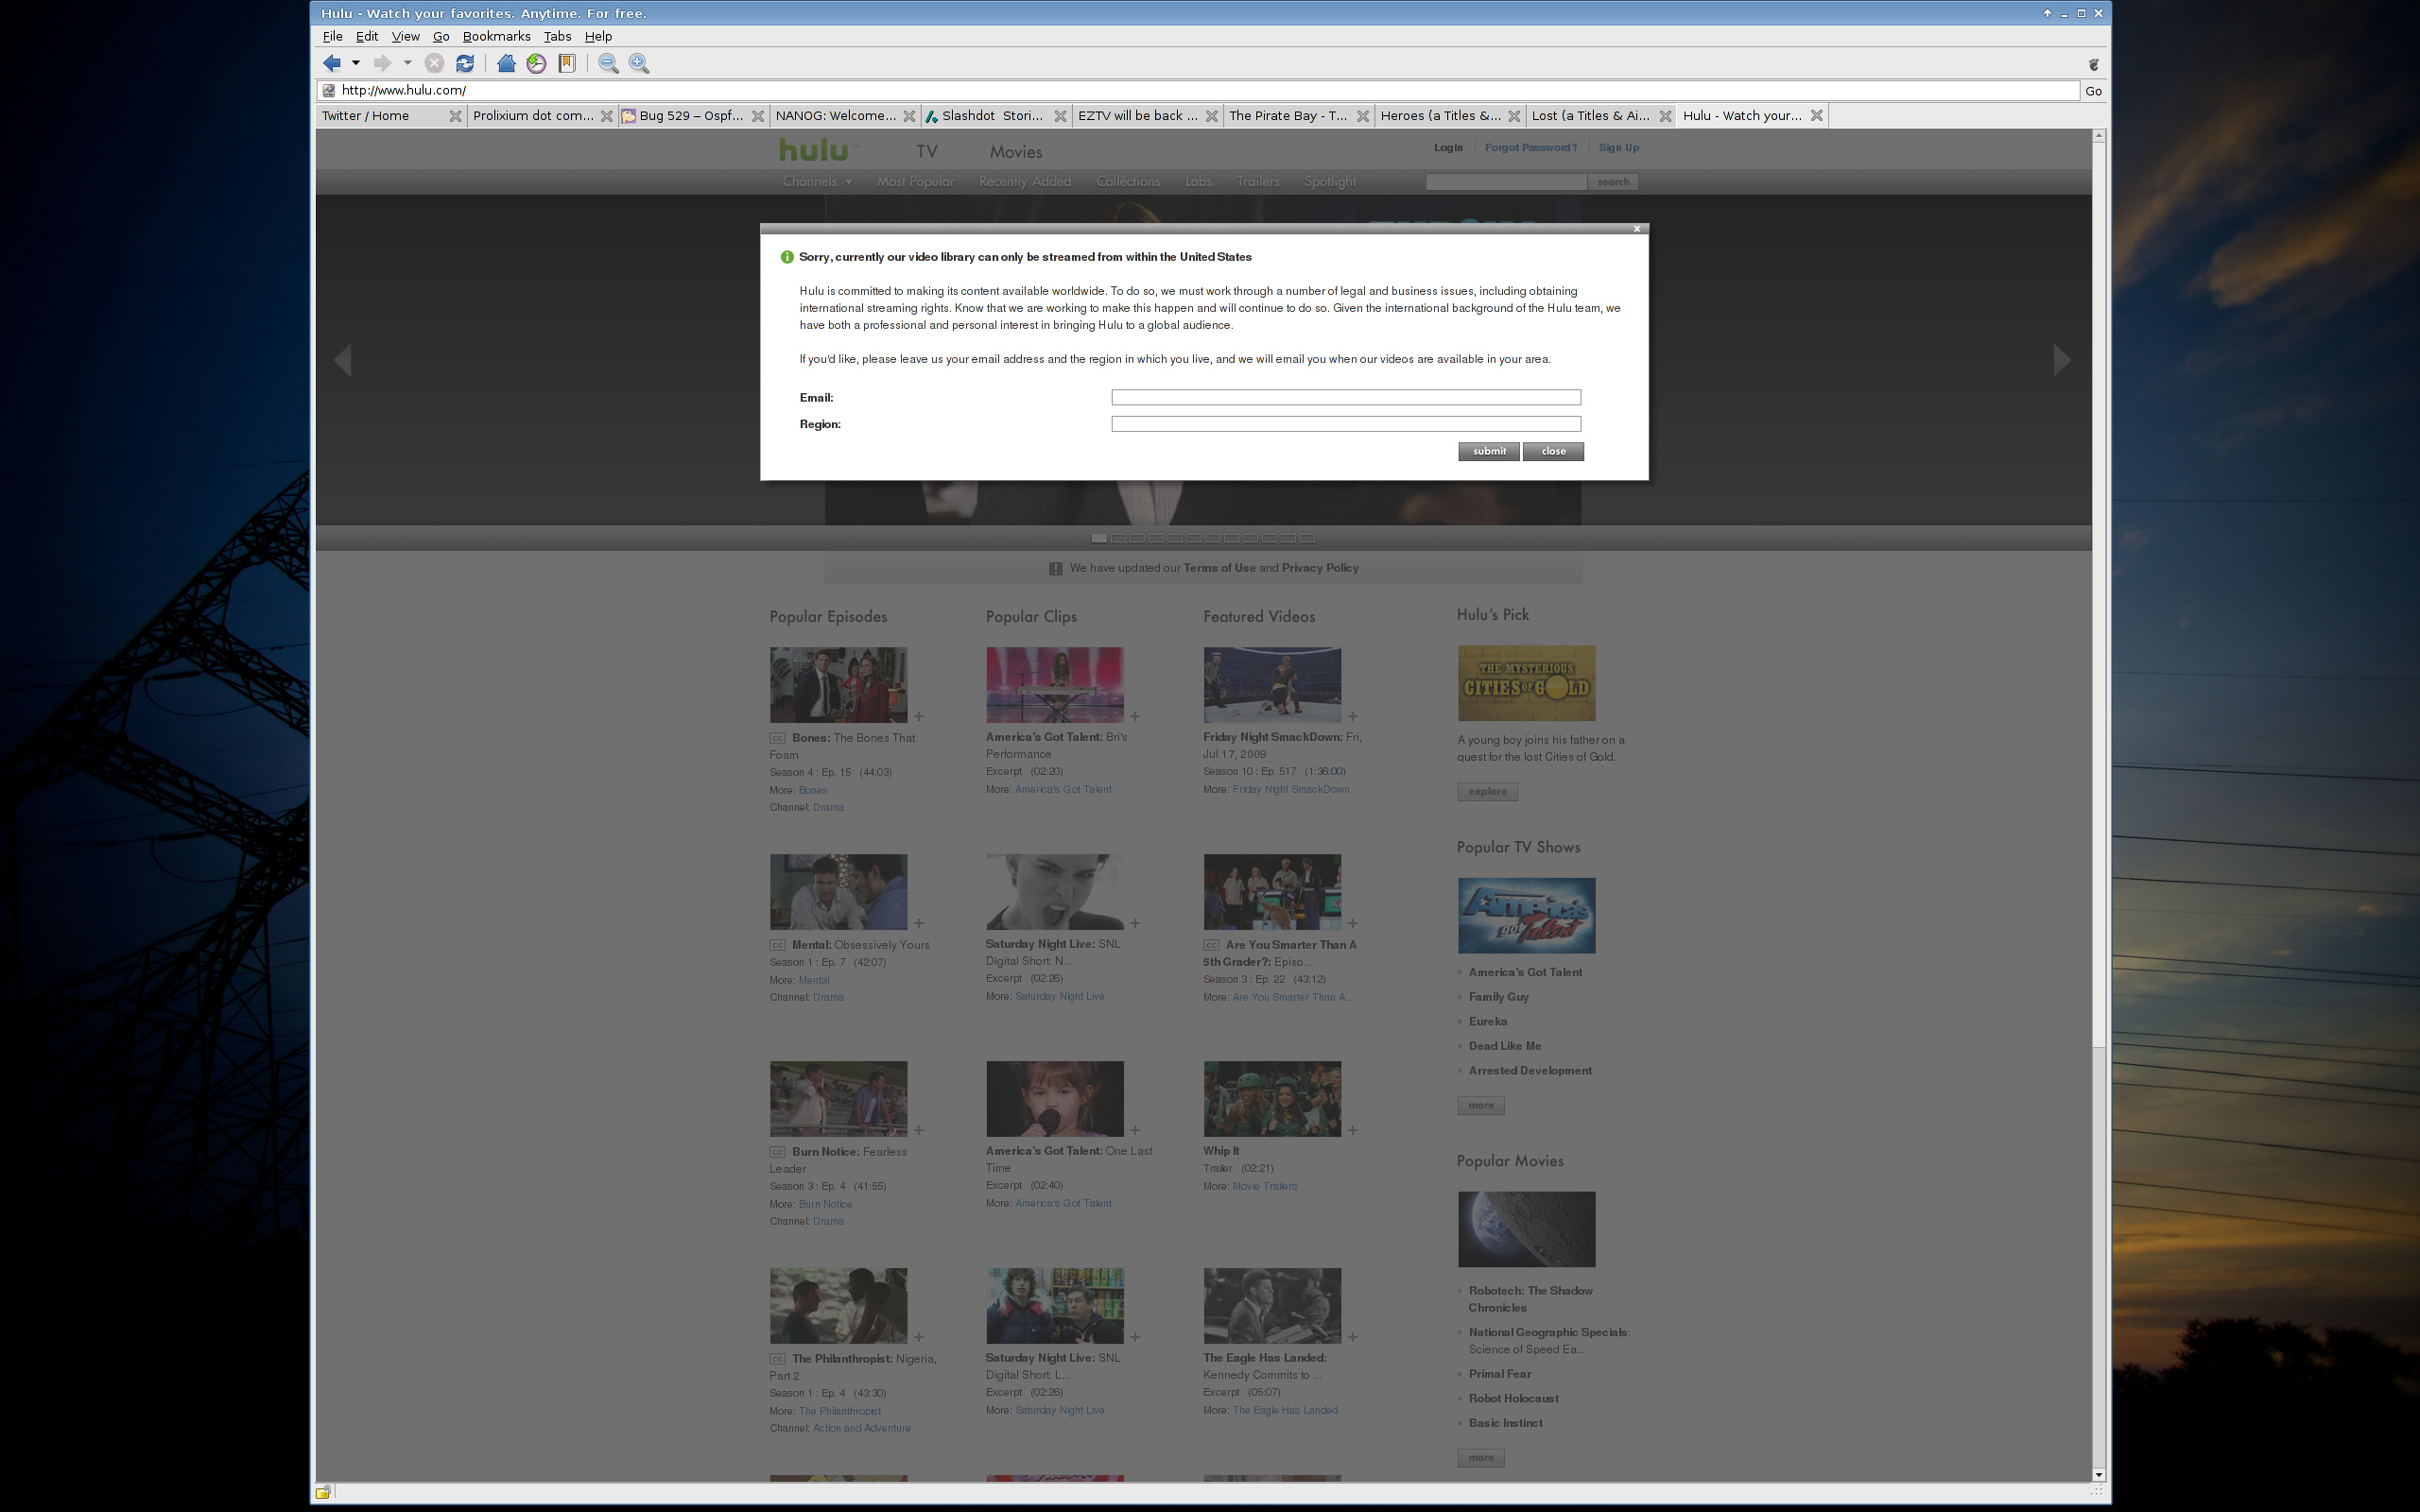This screenshot has width=2420, height=1512.
Task: Click the Login link
Action: coord(1447,147)
